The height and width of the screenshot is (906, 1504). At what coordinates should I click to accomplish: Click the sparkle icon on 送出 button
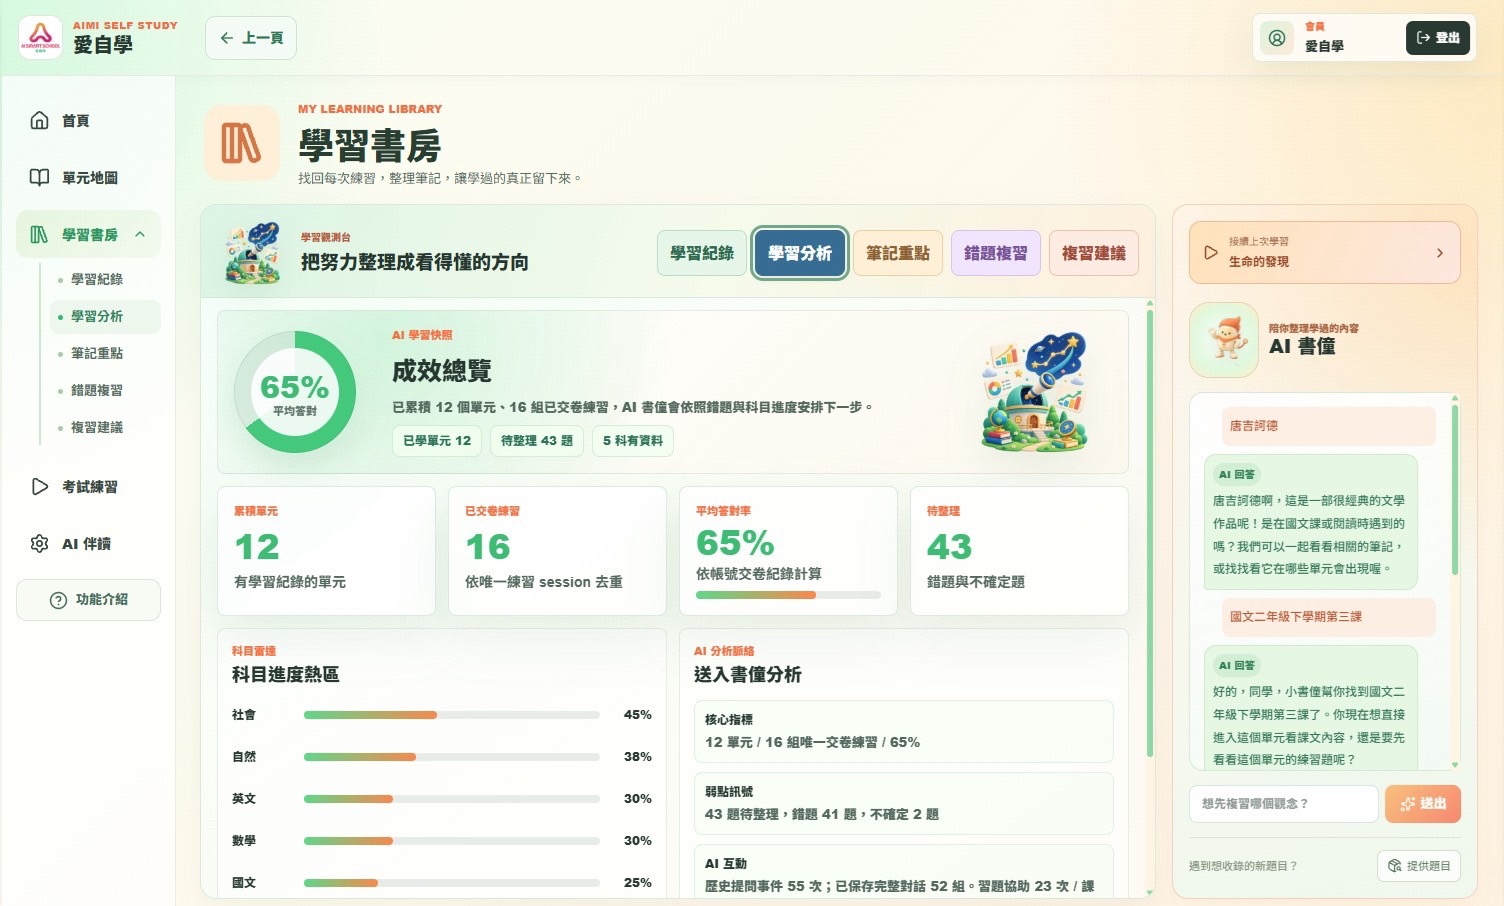pos(1408,804)
